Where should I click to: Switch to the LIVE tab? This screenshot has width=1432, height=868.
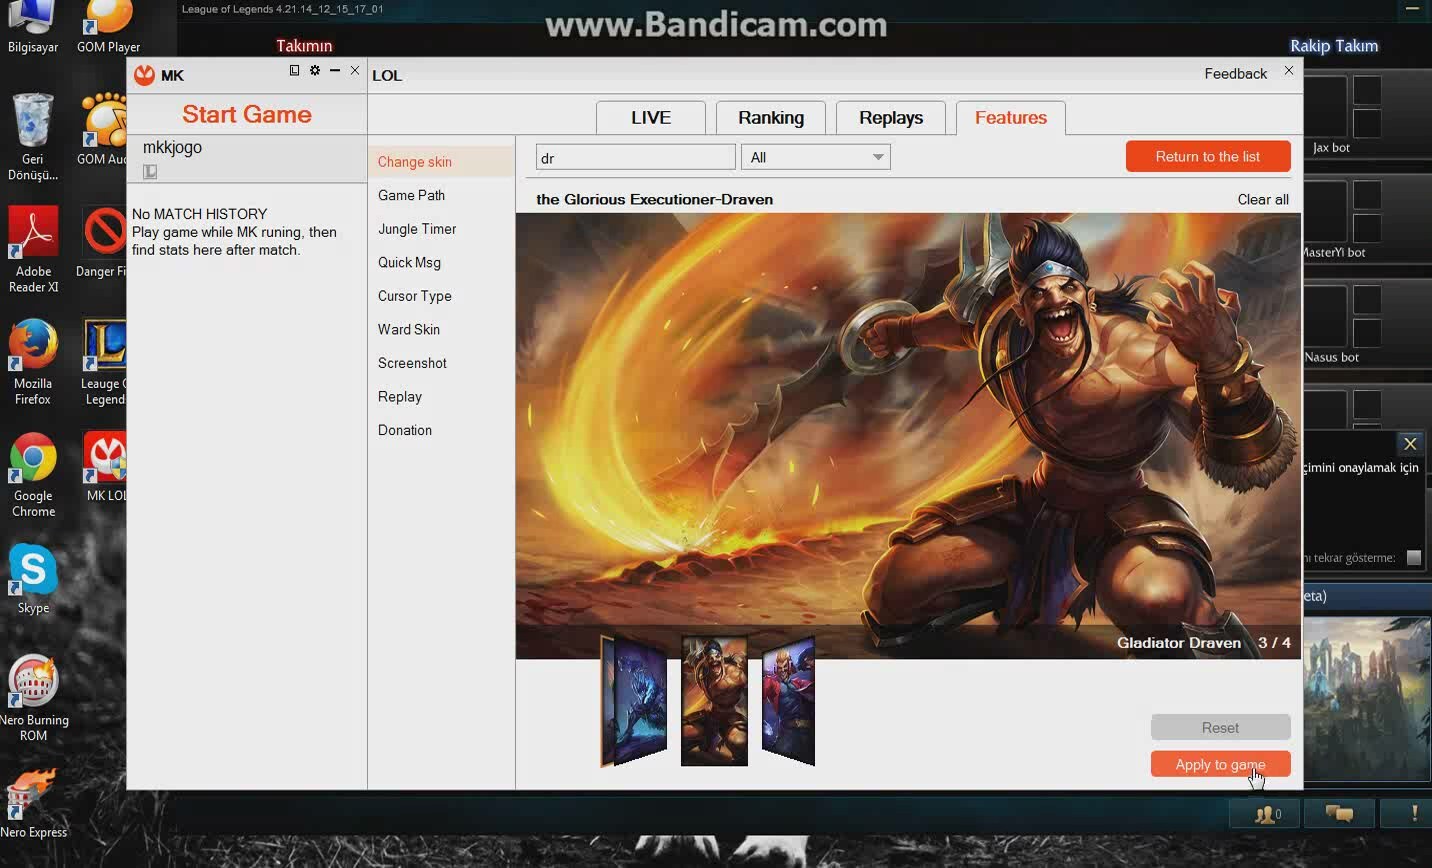coord(651,118)
